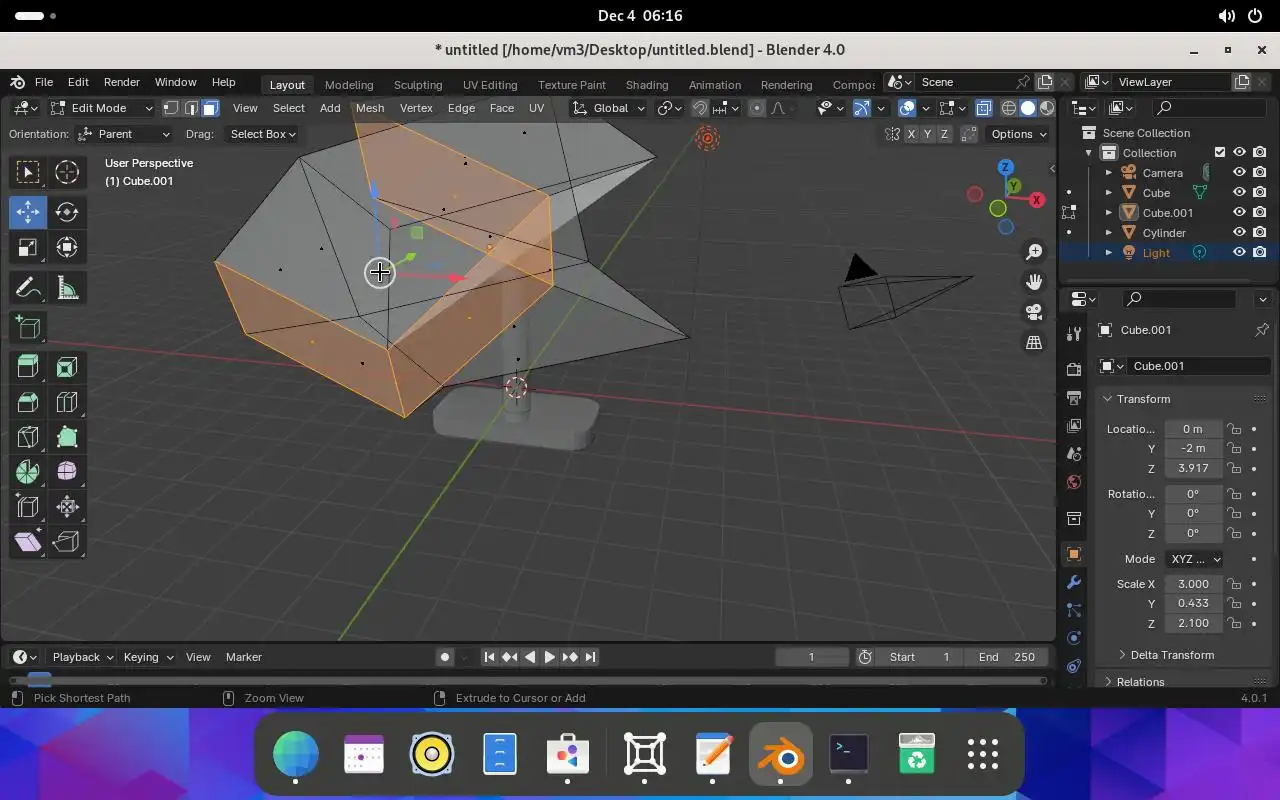Click the Scale X value field
The height and width of the screenshot is (800, 1280).
[x=1193, y=584]
